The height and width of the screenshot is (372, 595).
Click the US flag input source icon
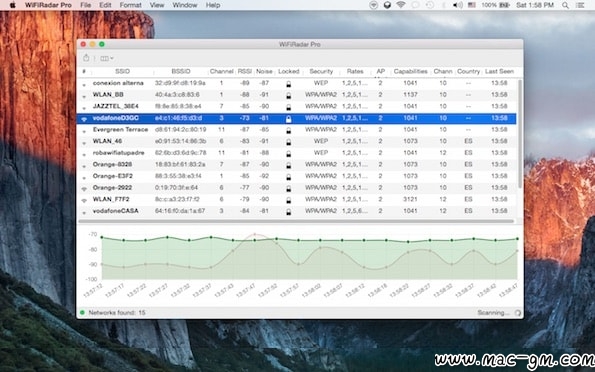[472, 5]
